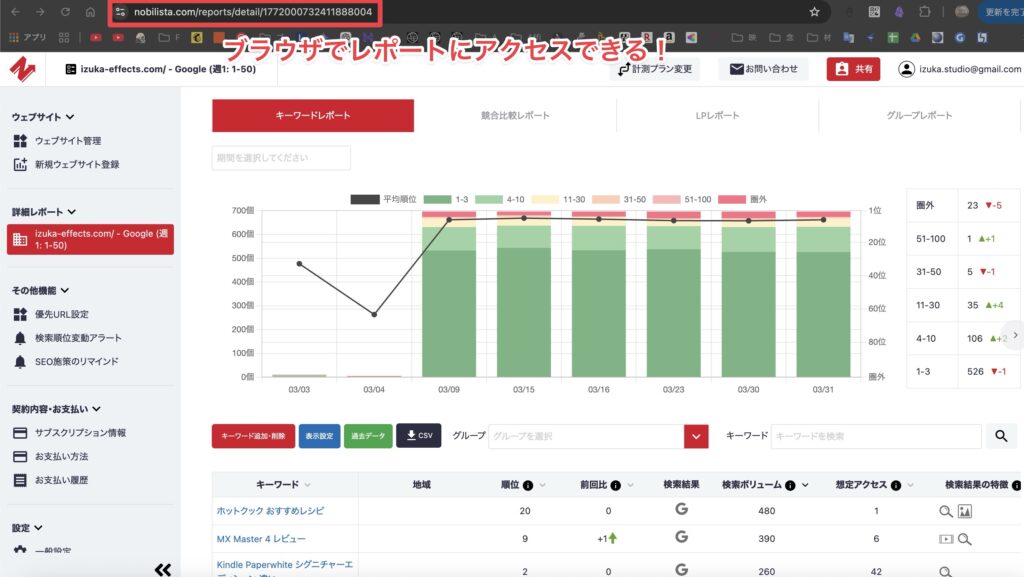The image size is (1024, 577).
Task: Click the Nobilista logo icon
Action: click(23, 69)
